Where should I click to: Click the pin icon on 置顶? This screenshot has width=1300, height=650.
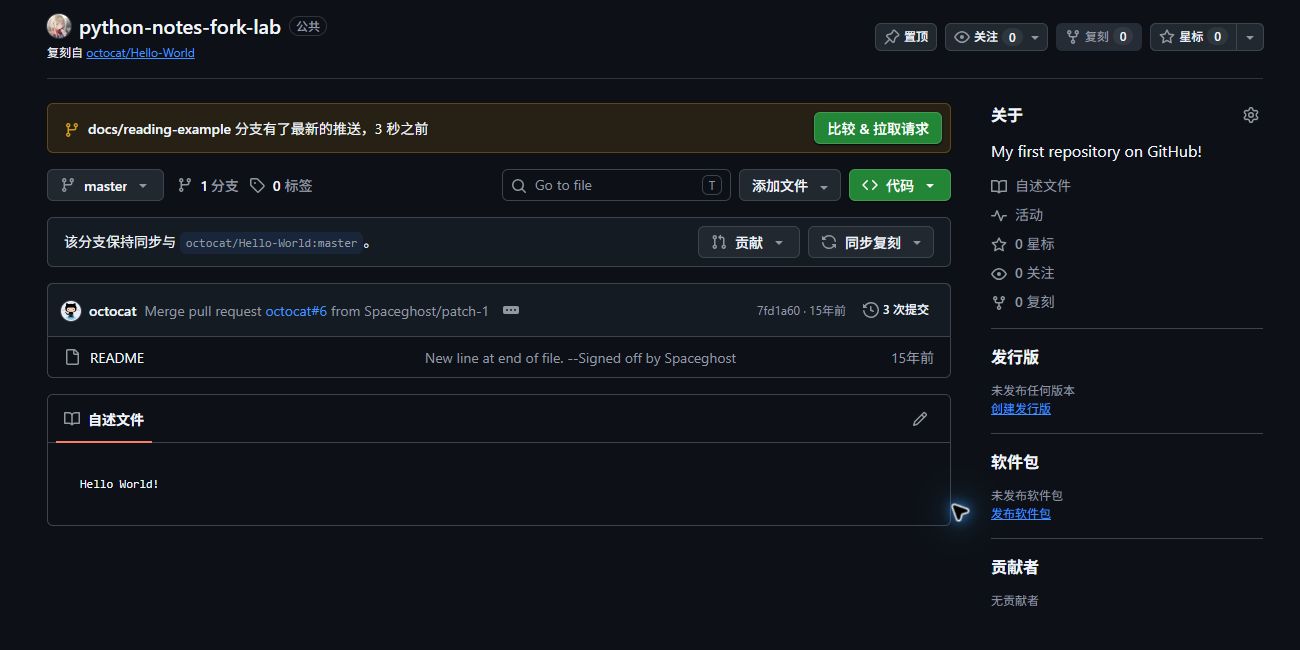point(891,37)
